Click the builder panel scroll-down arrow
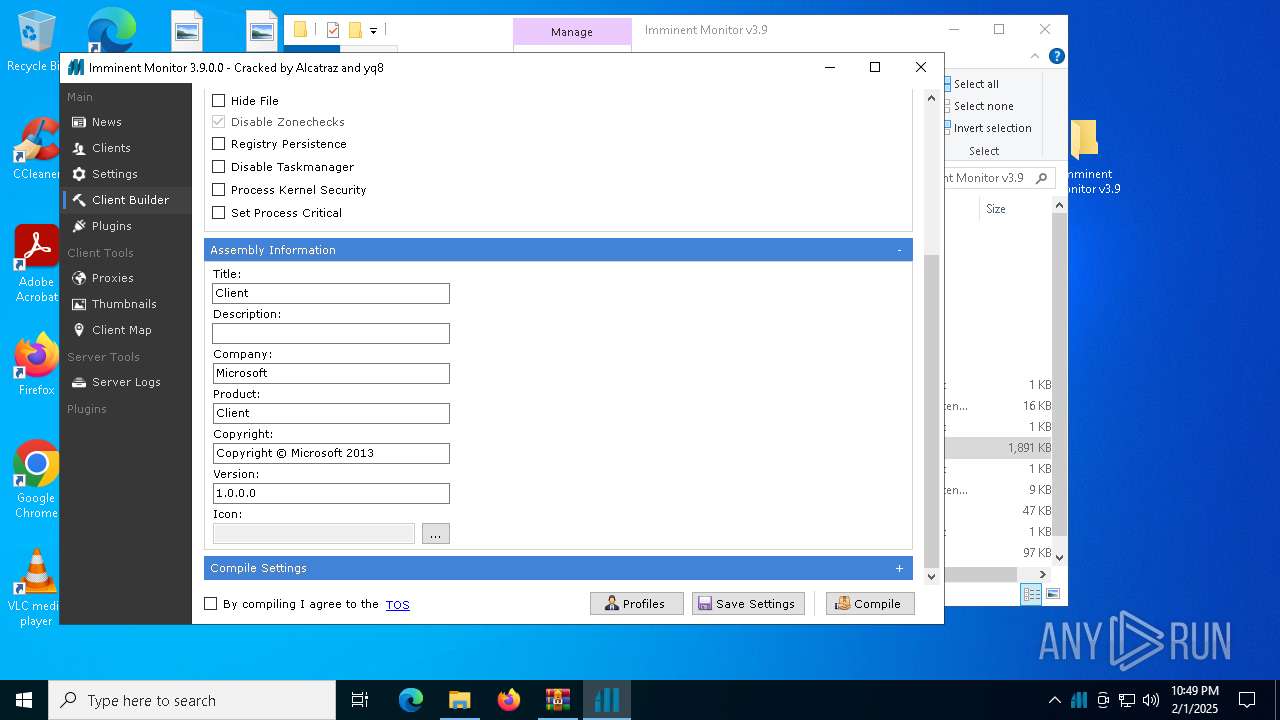 pos(932,576)
